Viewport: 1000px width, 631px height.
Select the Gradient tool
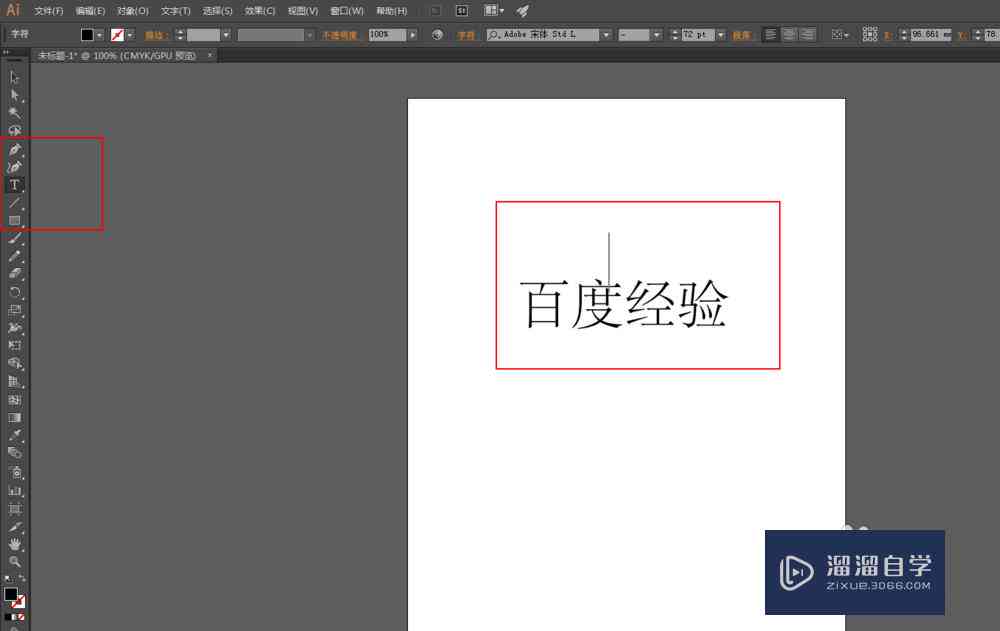[x=14, y=417]
